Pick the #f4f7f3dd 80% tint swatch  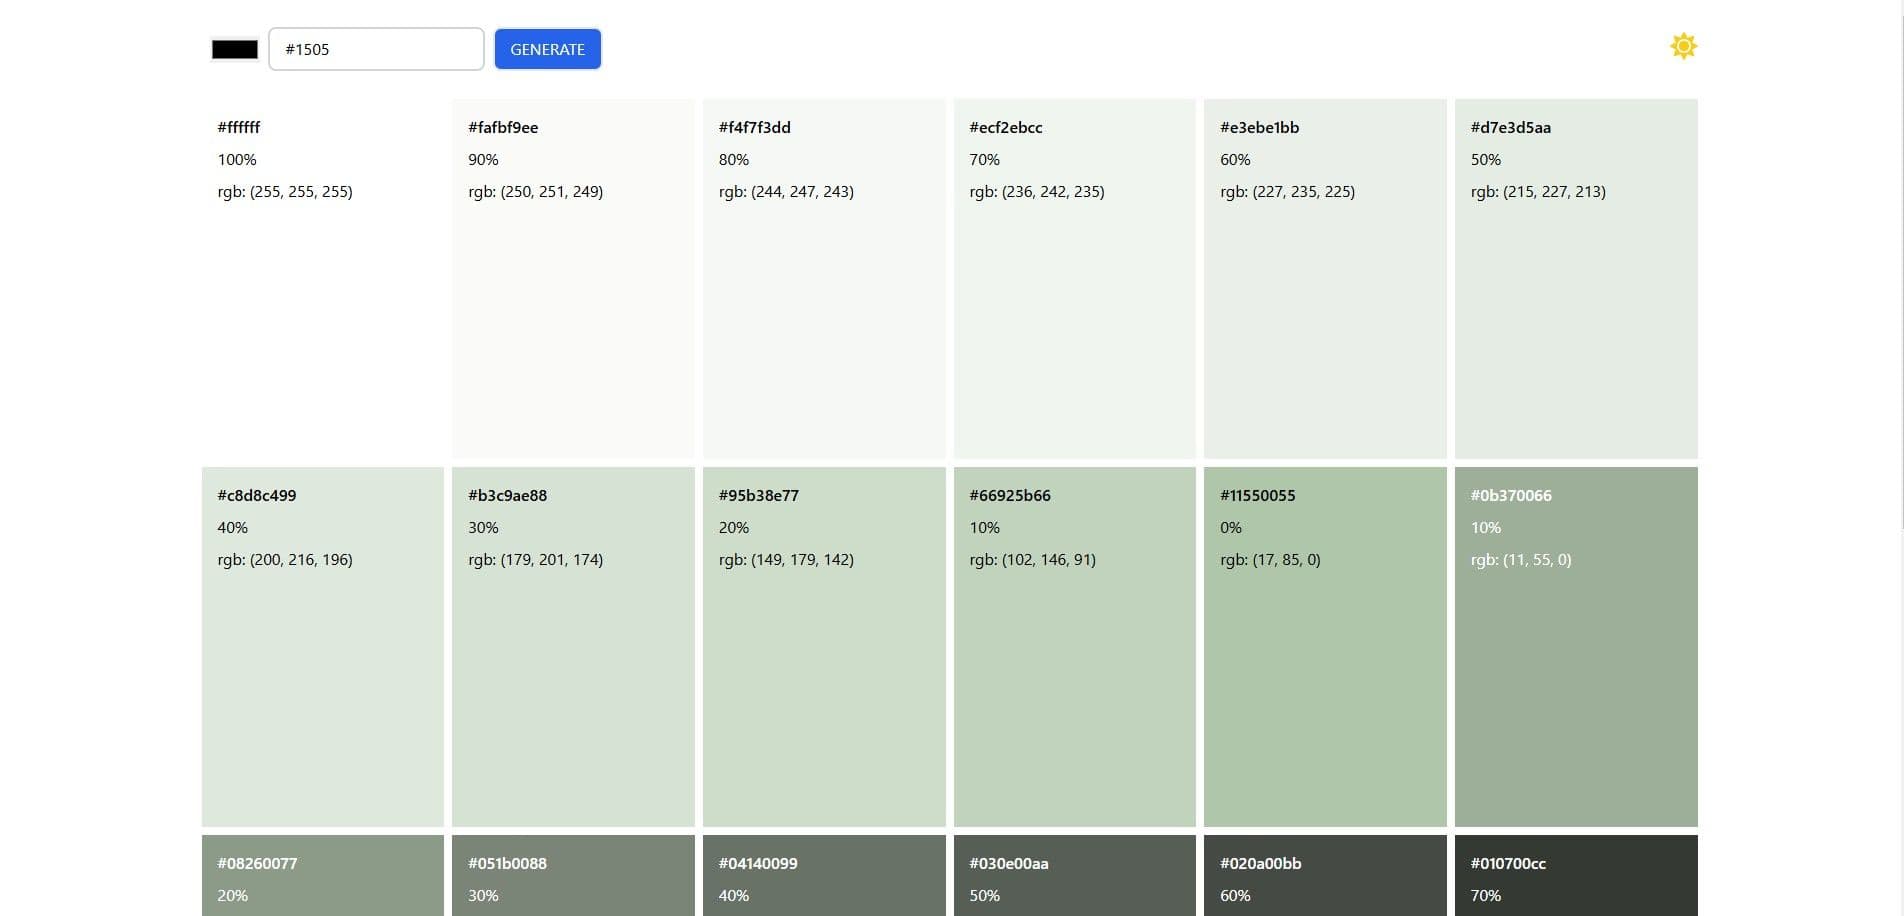coord(824,278)
